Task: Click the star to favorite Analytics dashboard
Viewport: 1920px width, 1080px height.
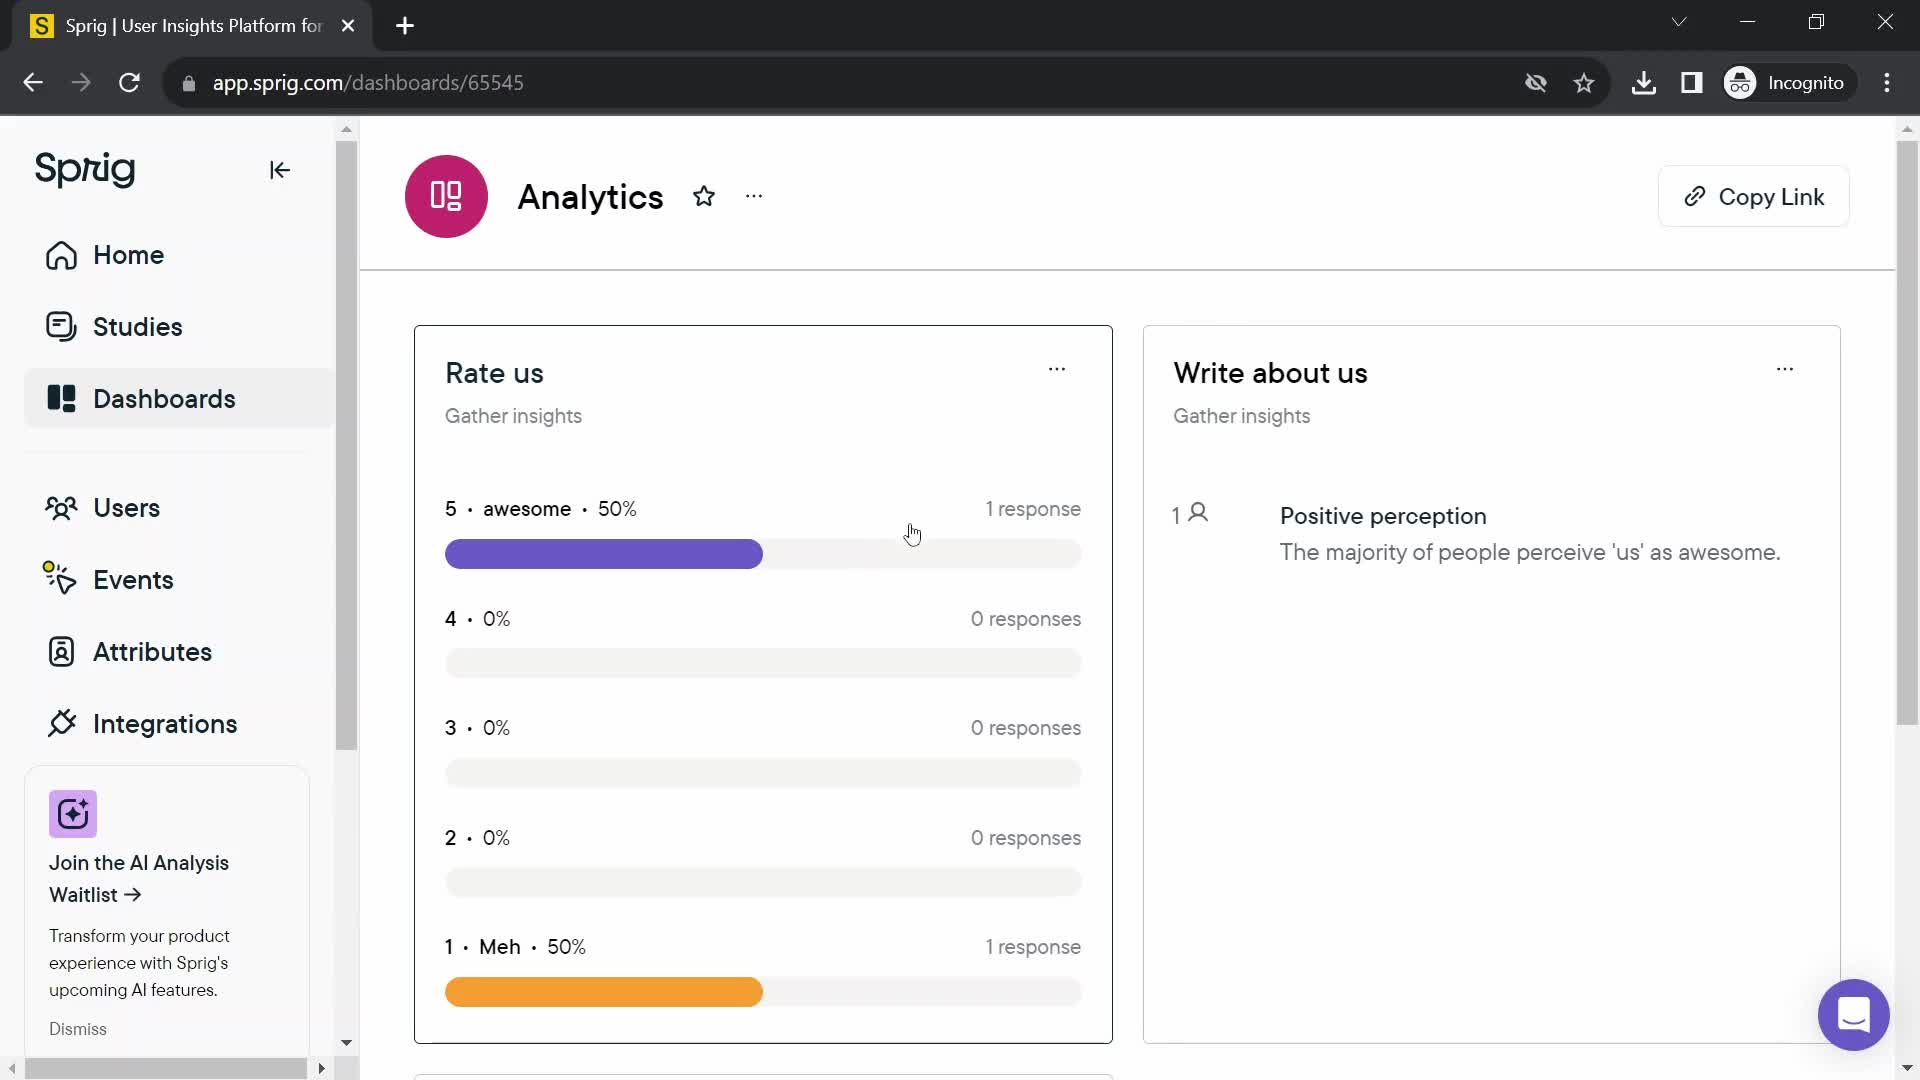Action: 703,196
